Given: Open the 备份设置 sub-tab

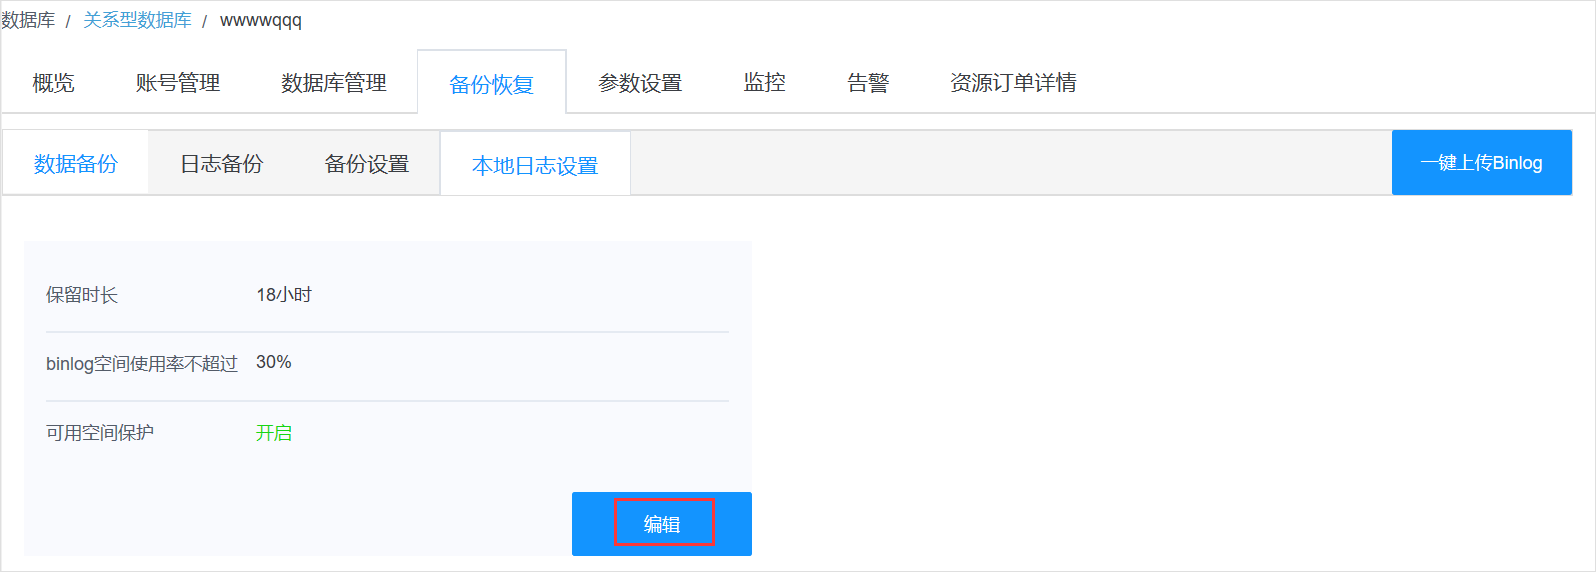Looking at the screenshot, I should (367, 163).
